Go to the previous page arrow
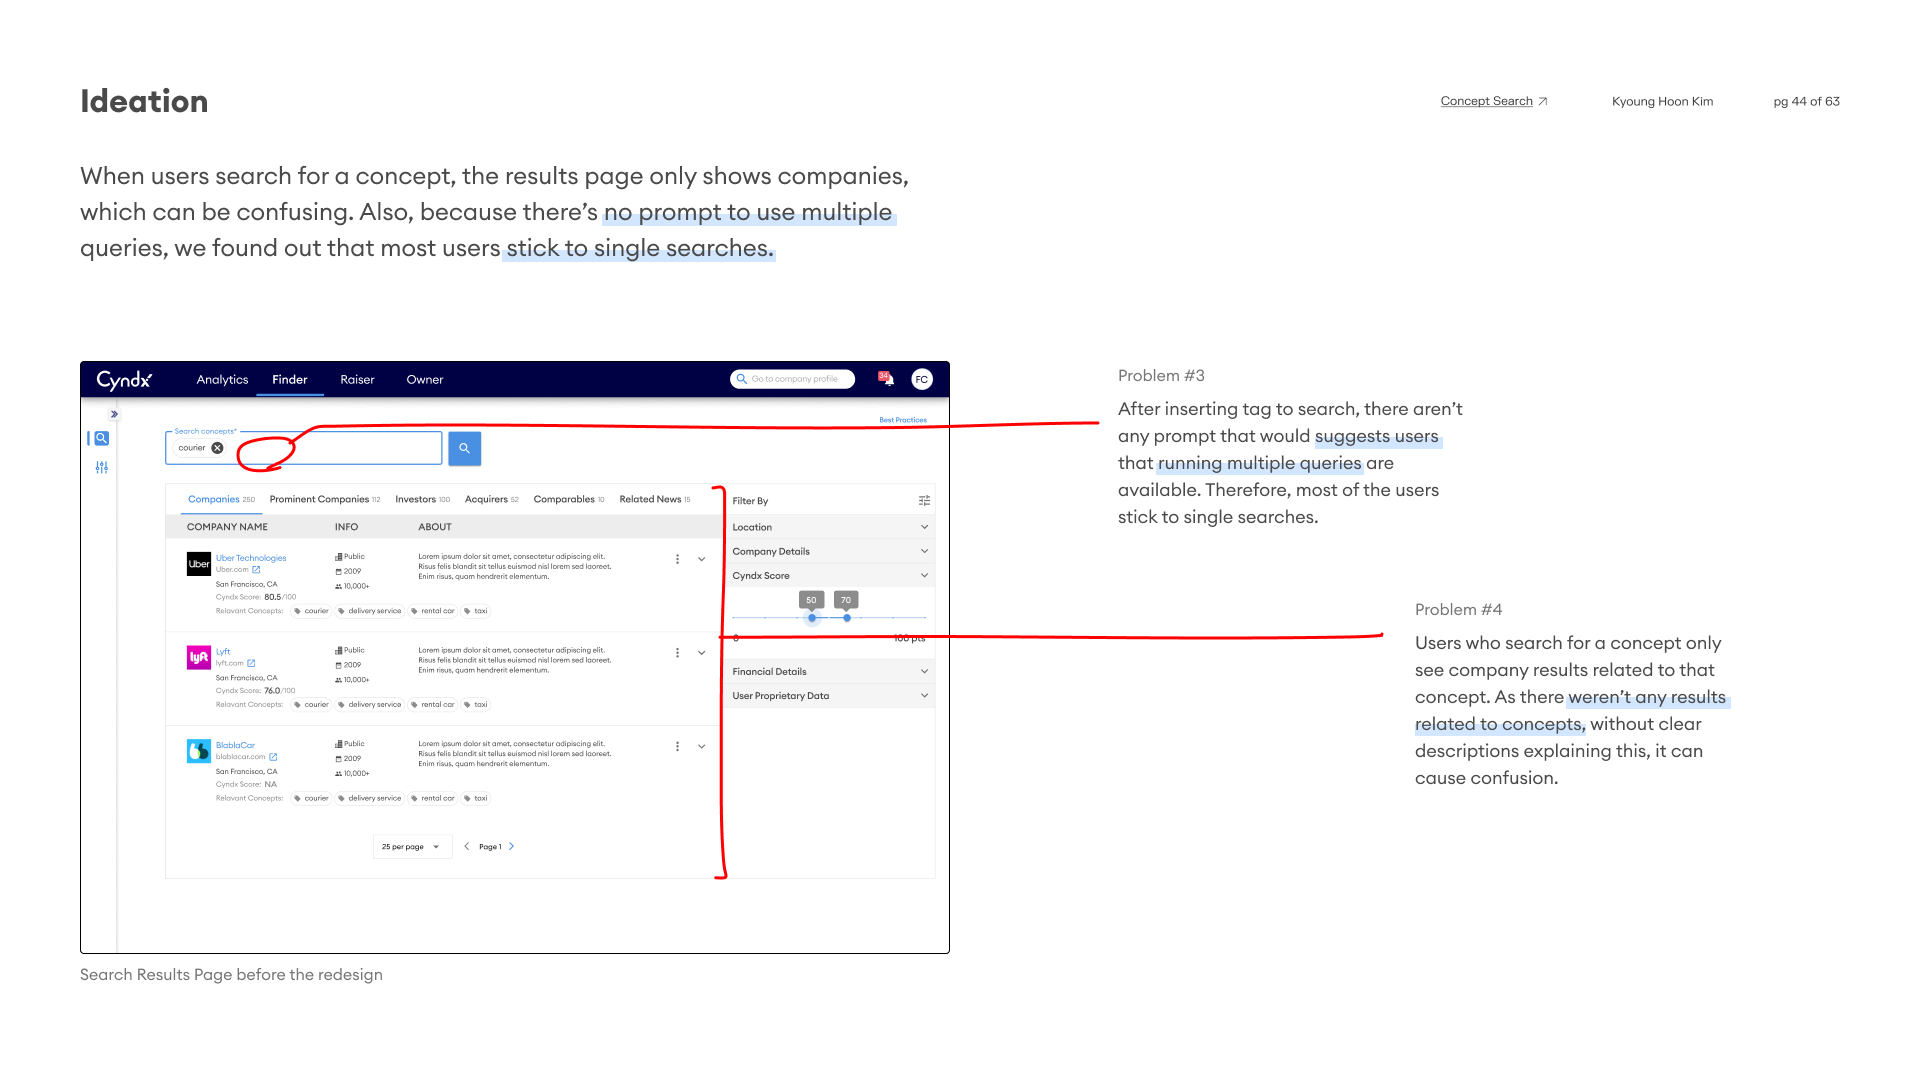Viewport: 1920px width, 1080px height. click(x=466, y=847)
